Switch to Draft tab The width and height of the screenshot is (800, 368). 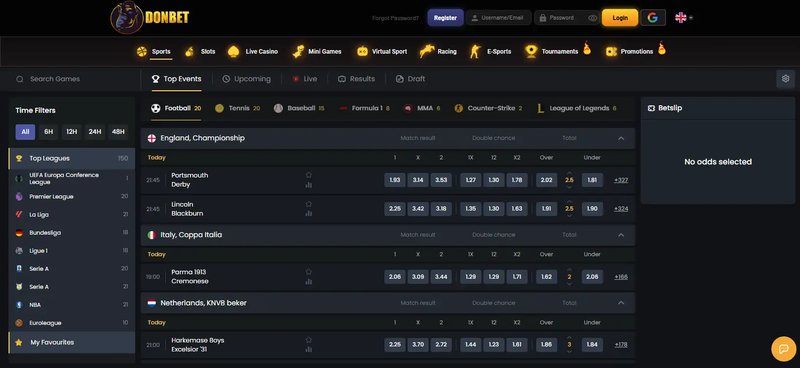411,79
